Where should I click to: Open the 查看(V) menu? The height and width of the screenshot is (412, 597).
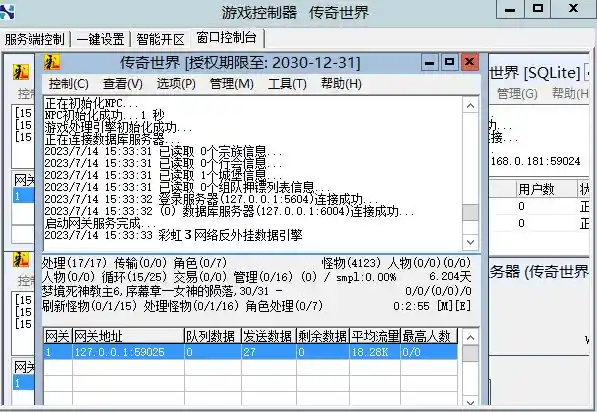[x=123, y=84]
